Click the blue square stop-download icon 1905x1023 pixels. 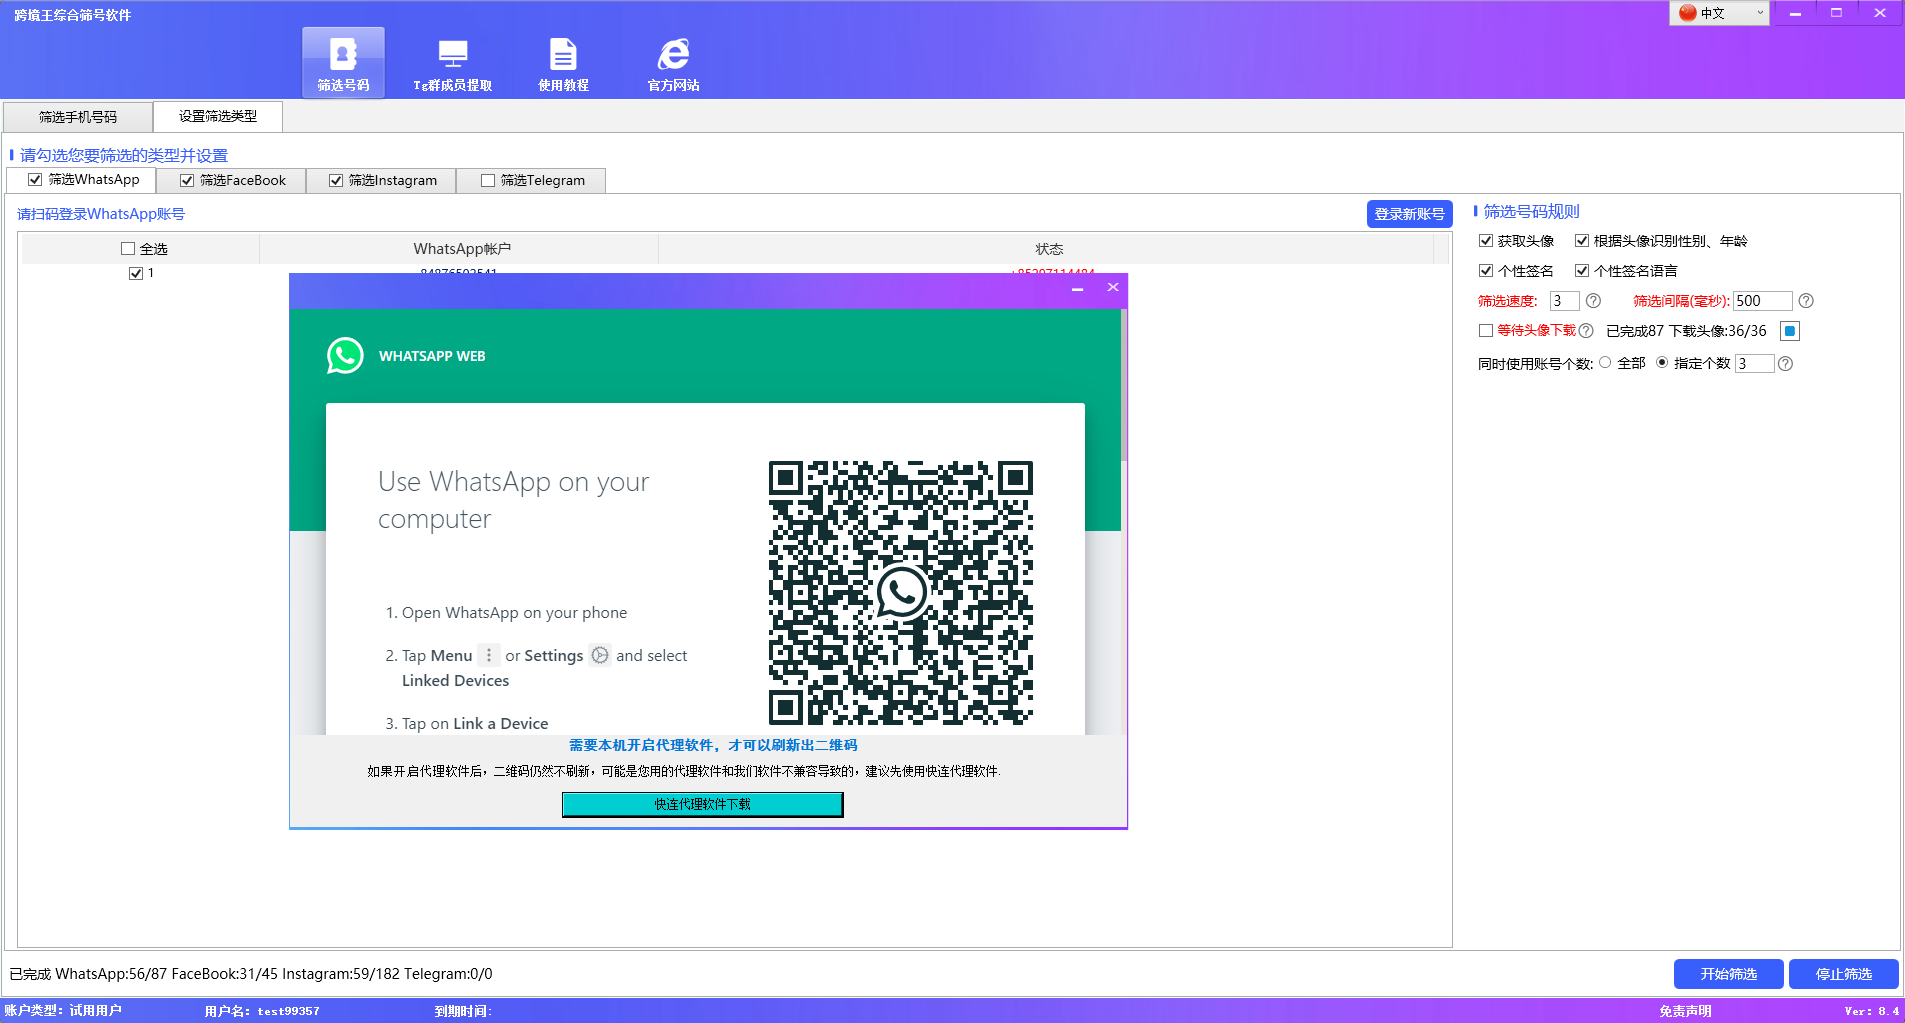(1790, 331)
